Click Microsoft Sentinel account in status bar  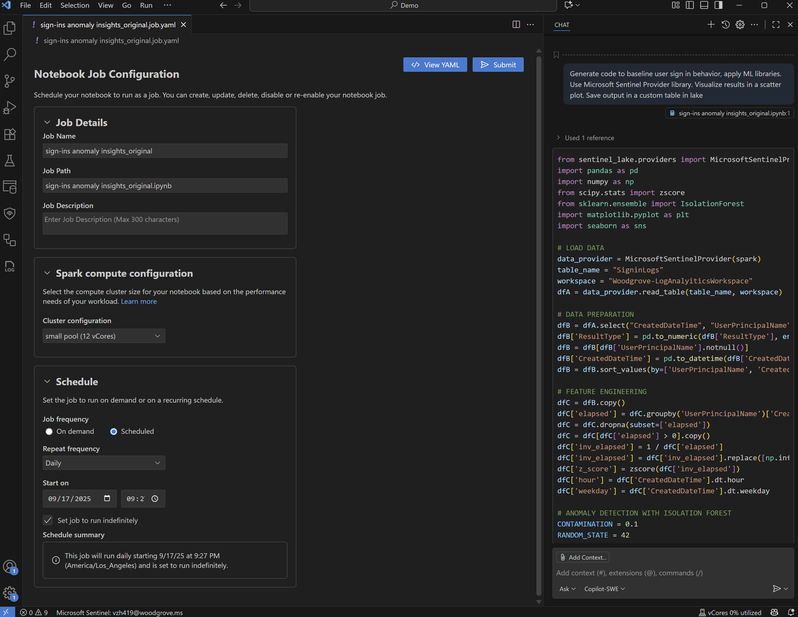click(119, 612)
